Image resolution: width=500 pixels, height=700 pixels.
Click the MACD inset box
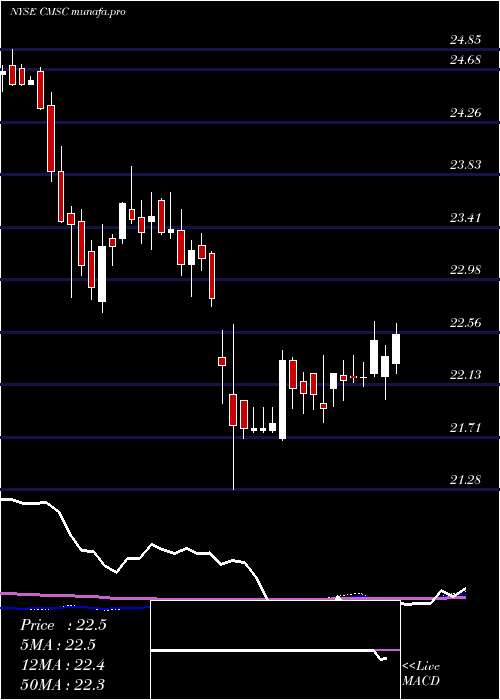[x=275, y=650]
